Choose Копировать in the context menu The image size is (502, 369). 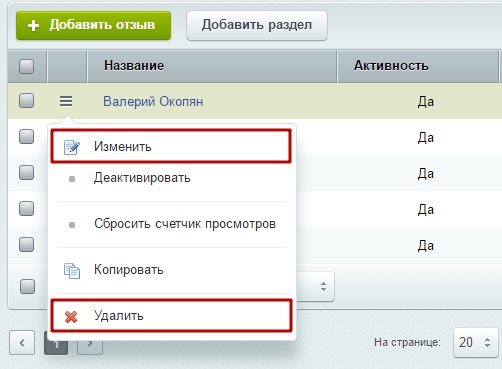(x=171, y=270)
